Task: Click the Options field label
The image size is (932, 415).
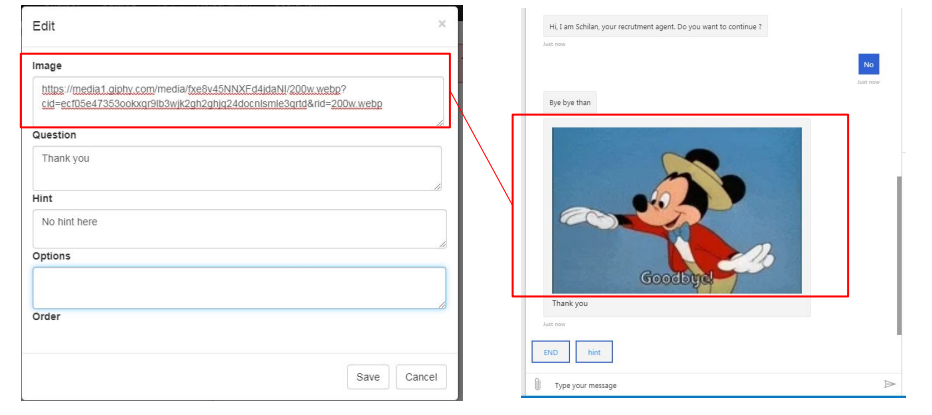Action: point(51,256)
